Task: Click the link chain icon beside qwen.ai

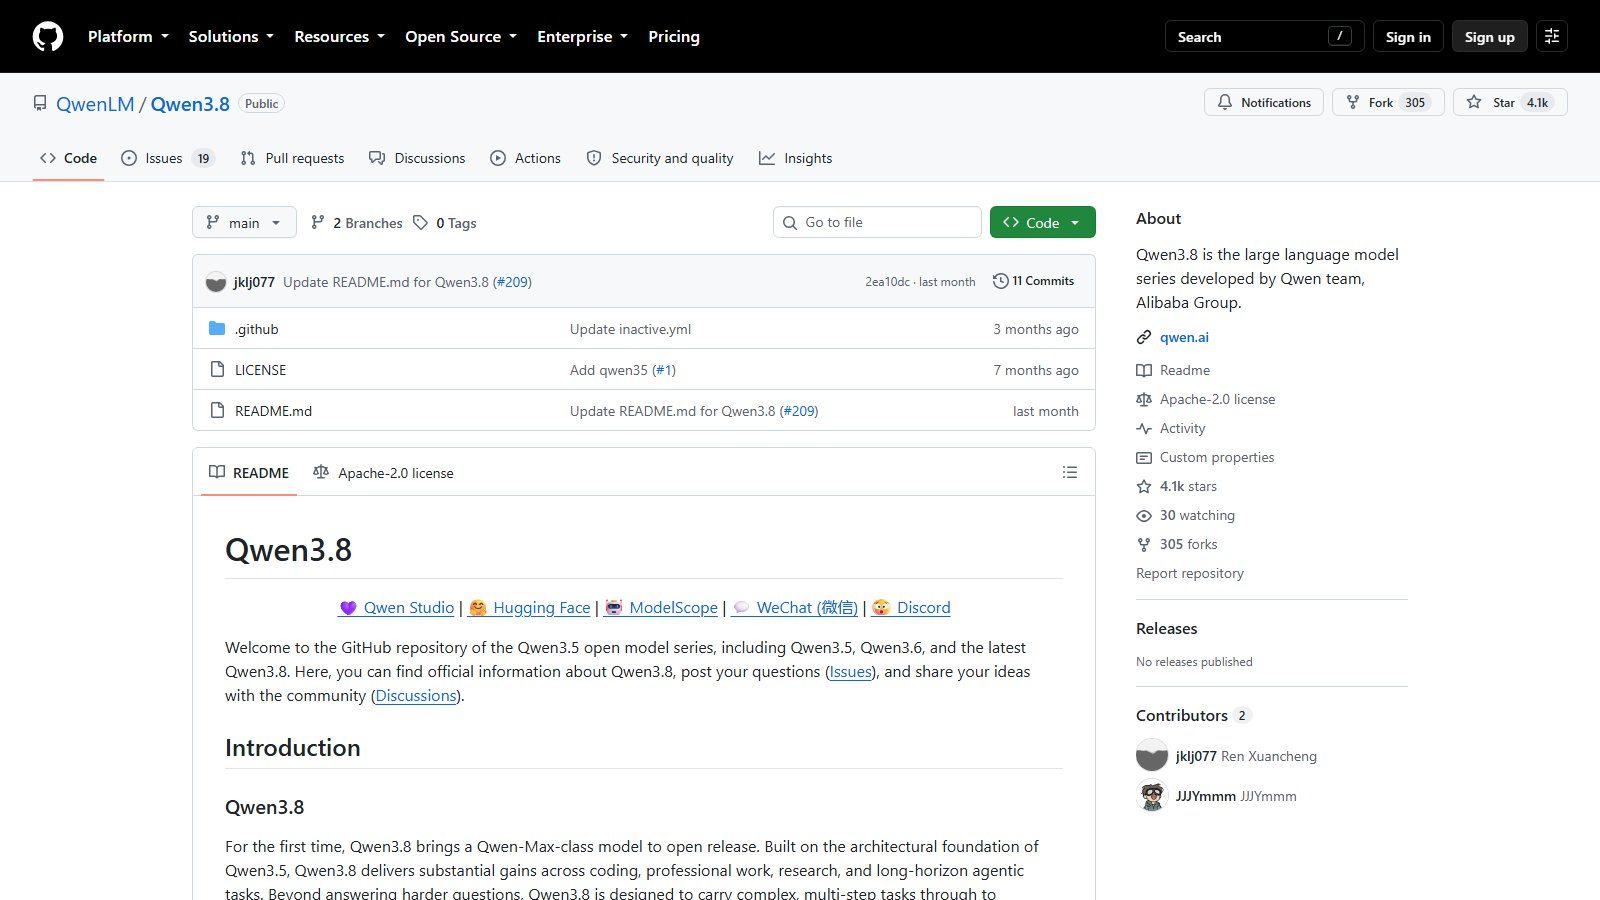Action: 1144,338
